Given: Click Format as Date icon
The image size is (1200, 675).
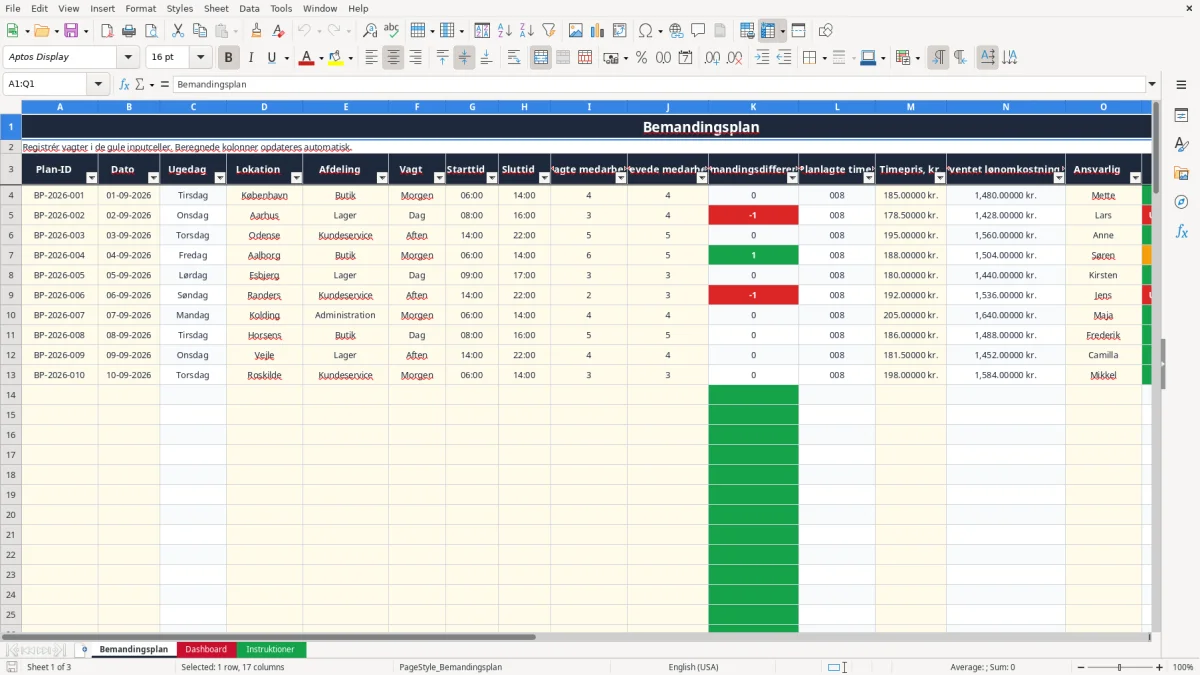Looking at the screenshot, I should [x=685, y=58].
